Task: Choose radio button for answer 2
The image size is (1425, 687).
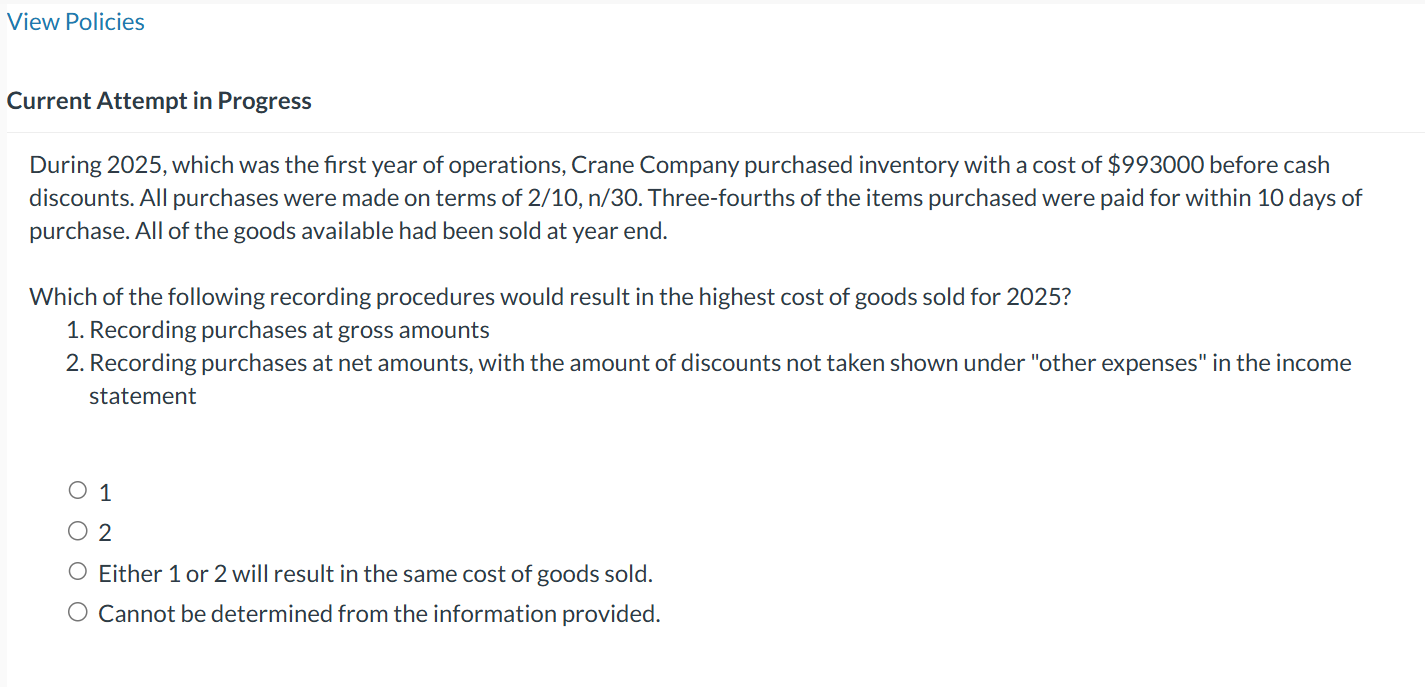Action: coord(78,532)
